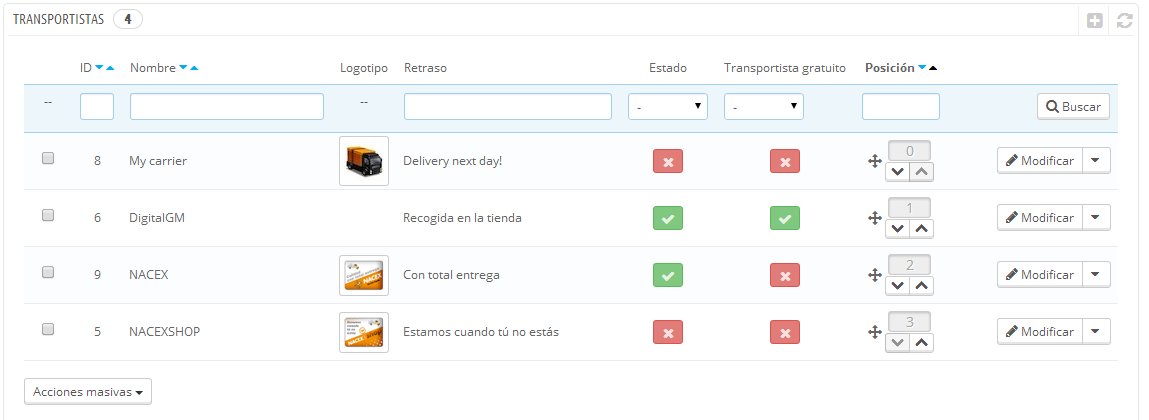This screenshot has height=420, width=1149.
Task: Move NACEXSHOP down one position
Action: point(898,343)
